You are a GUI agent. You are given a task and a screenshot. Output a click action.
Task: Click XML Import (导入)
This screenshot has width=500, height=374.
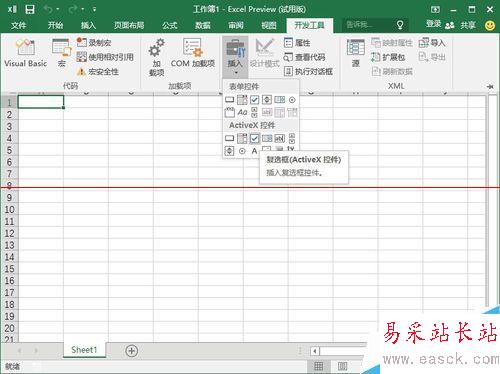click(432, 43)
